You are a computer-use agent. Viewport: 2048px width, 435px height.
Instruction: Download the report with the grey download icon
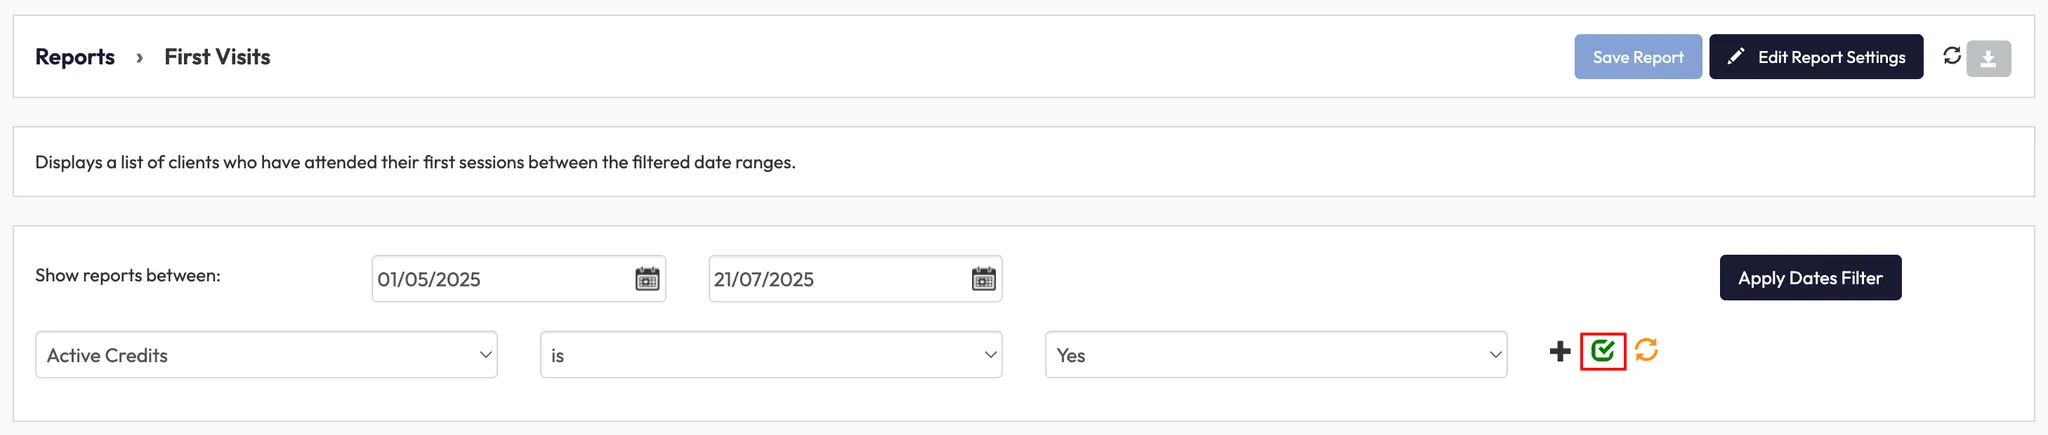point(1988,59)
